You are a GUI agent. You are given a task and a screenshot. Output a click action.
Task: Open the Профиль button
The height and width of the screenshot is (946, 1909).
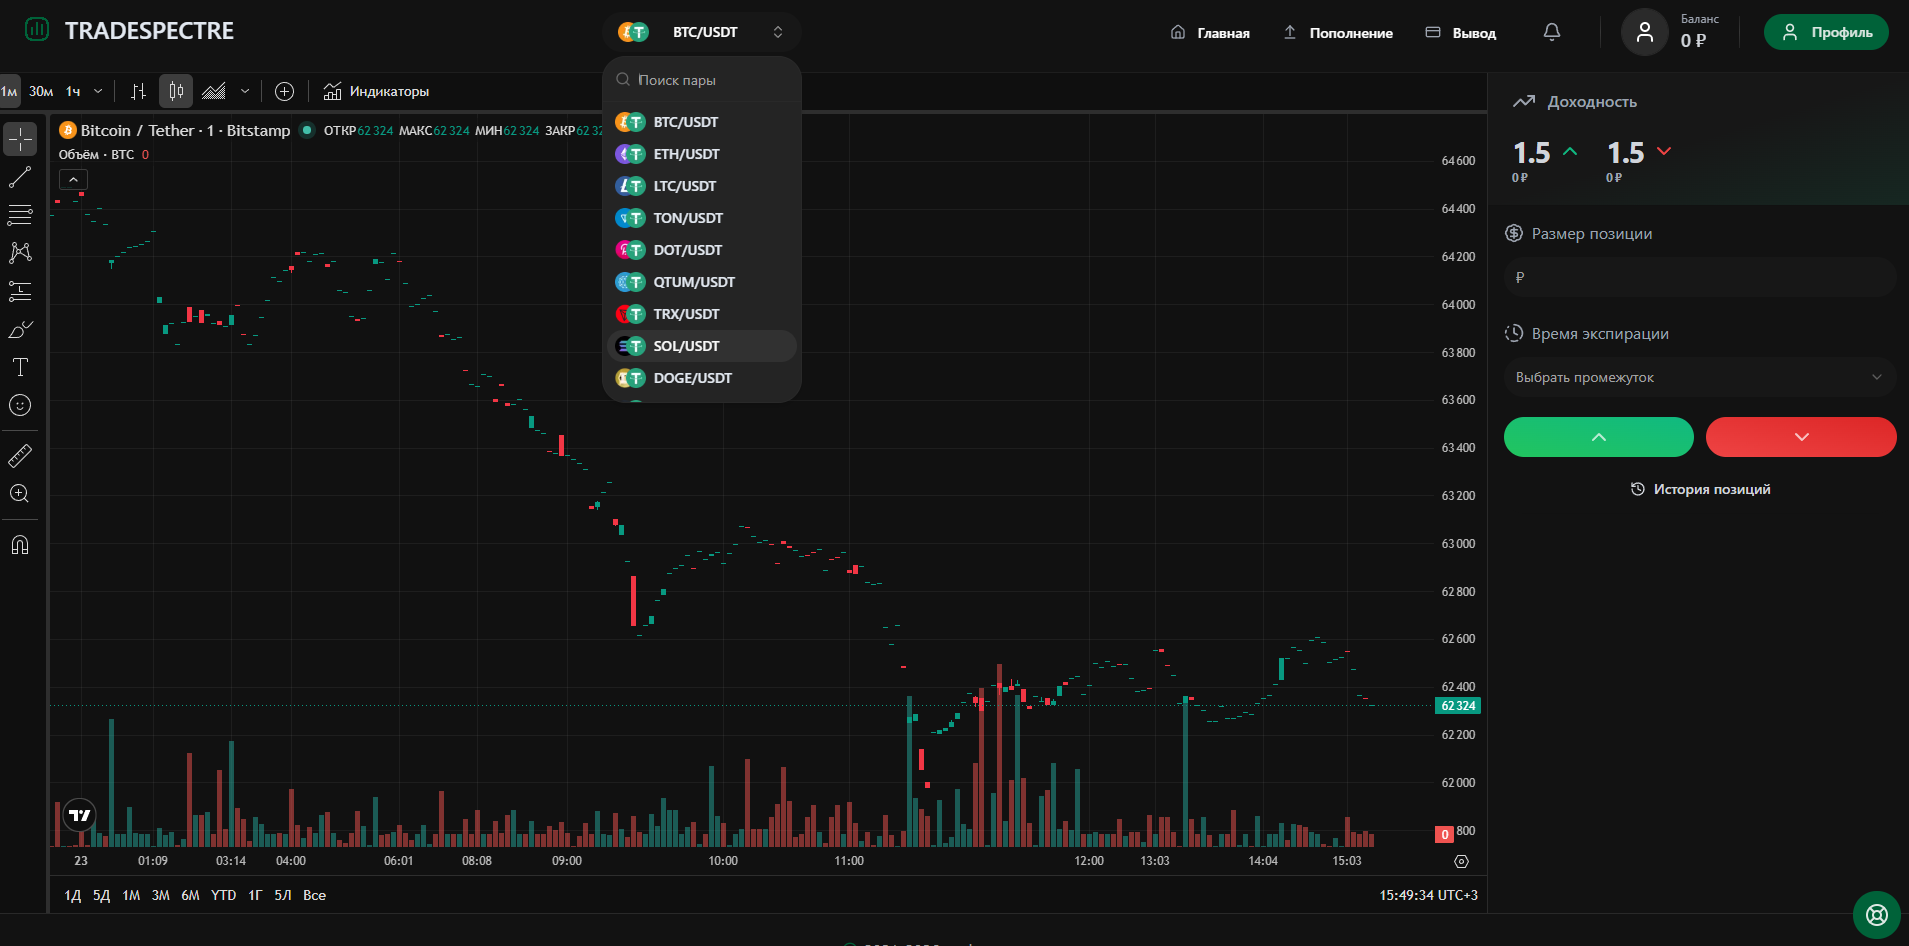click(1826, 32)
